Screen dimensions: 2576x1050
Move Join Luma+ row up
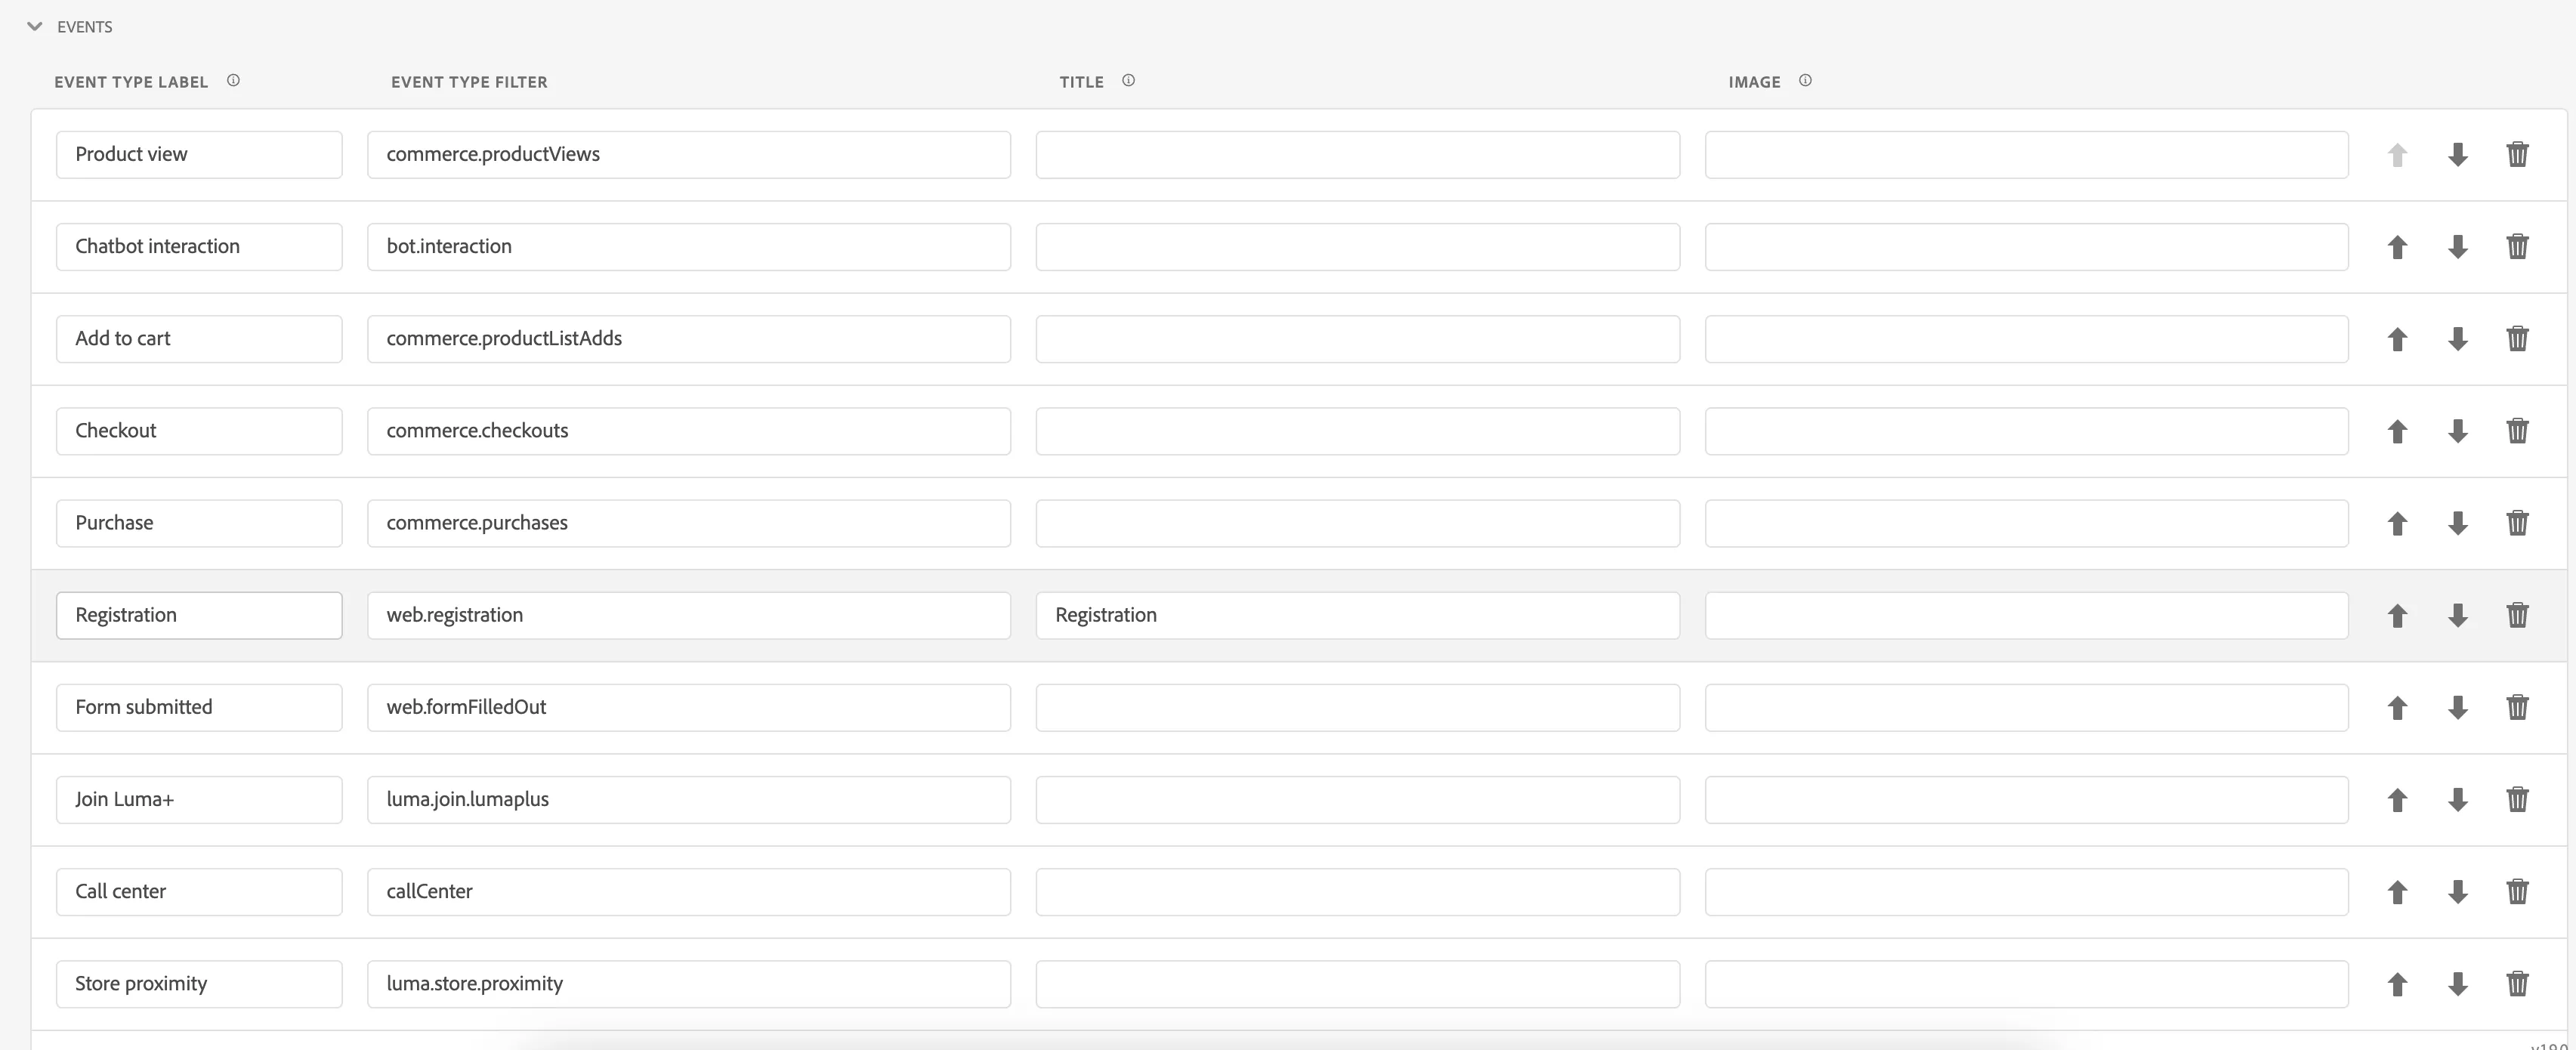2397,799
